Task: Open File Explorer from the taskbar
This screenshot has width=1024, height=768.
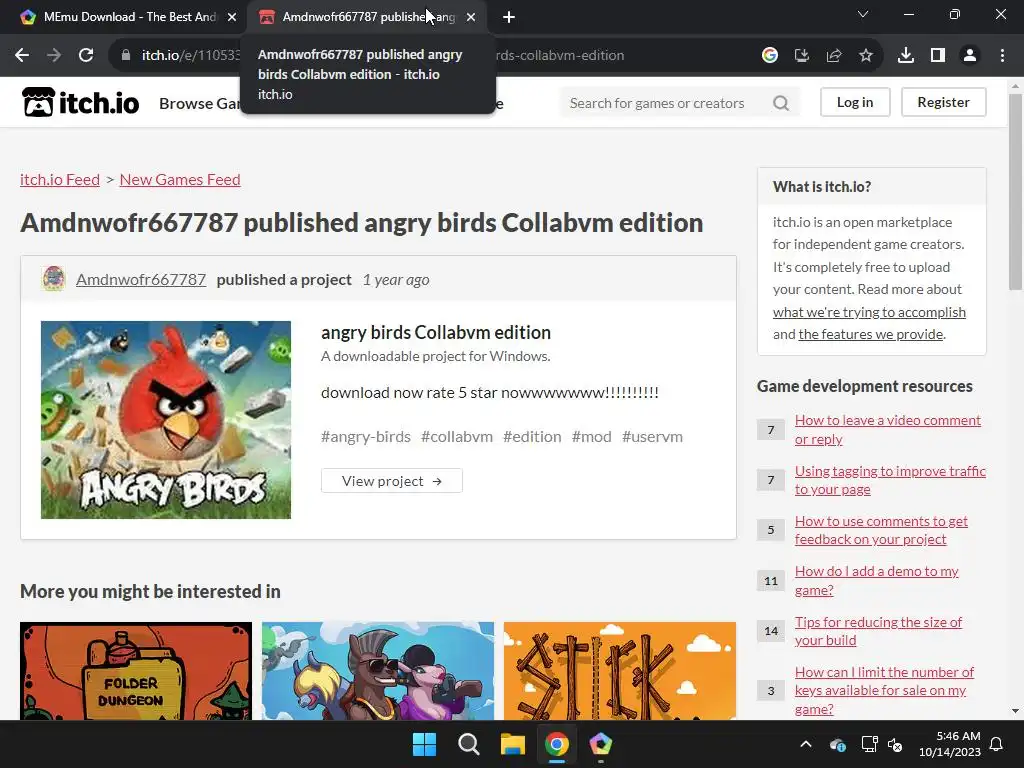Action: (x=513, y=744)
